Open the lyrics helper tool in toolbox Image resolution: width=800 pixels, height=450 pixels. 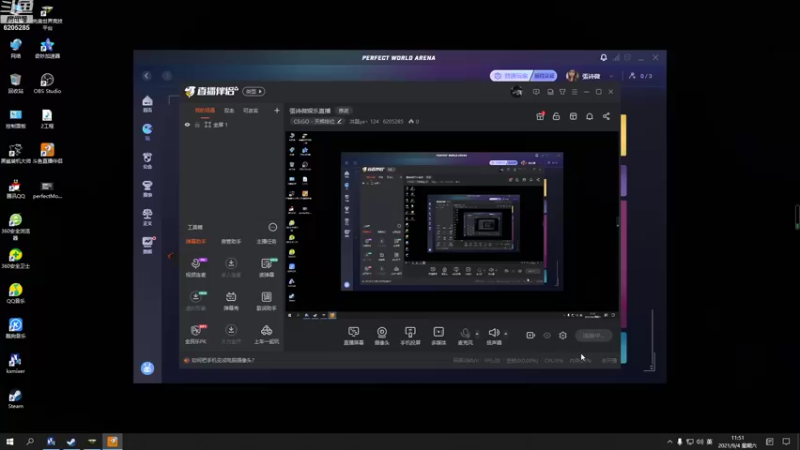pos(266,301)
